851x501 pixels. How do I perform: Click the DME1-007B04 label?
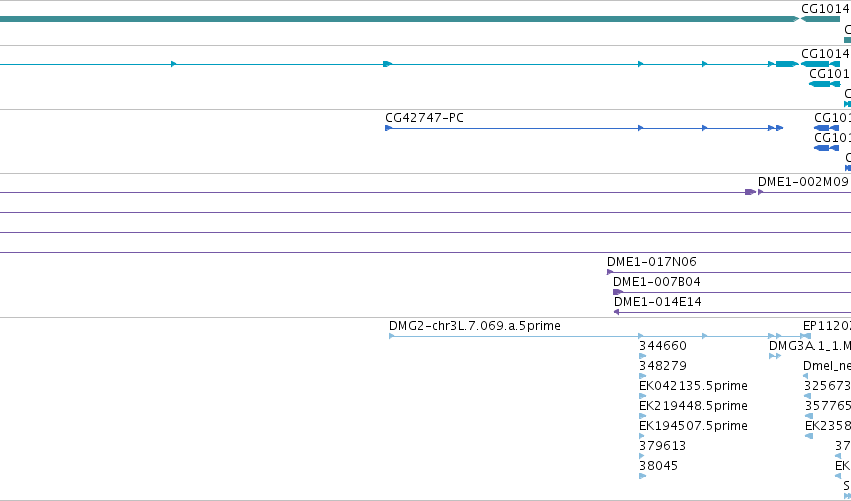pos(657,282)
